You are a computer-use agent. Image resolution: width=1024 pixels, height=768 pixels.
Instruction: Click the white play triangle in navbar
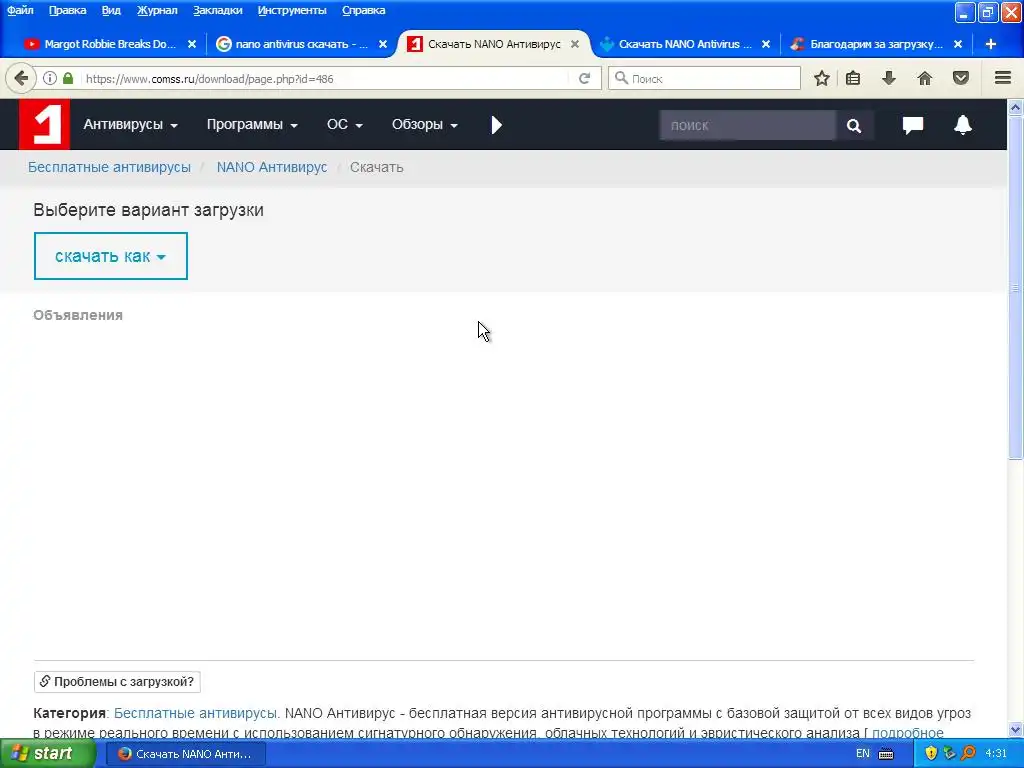(496, 125)
